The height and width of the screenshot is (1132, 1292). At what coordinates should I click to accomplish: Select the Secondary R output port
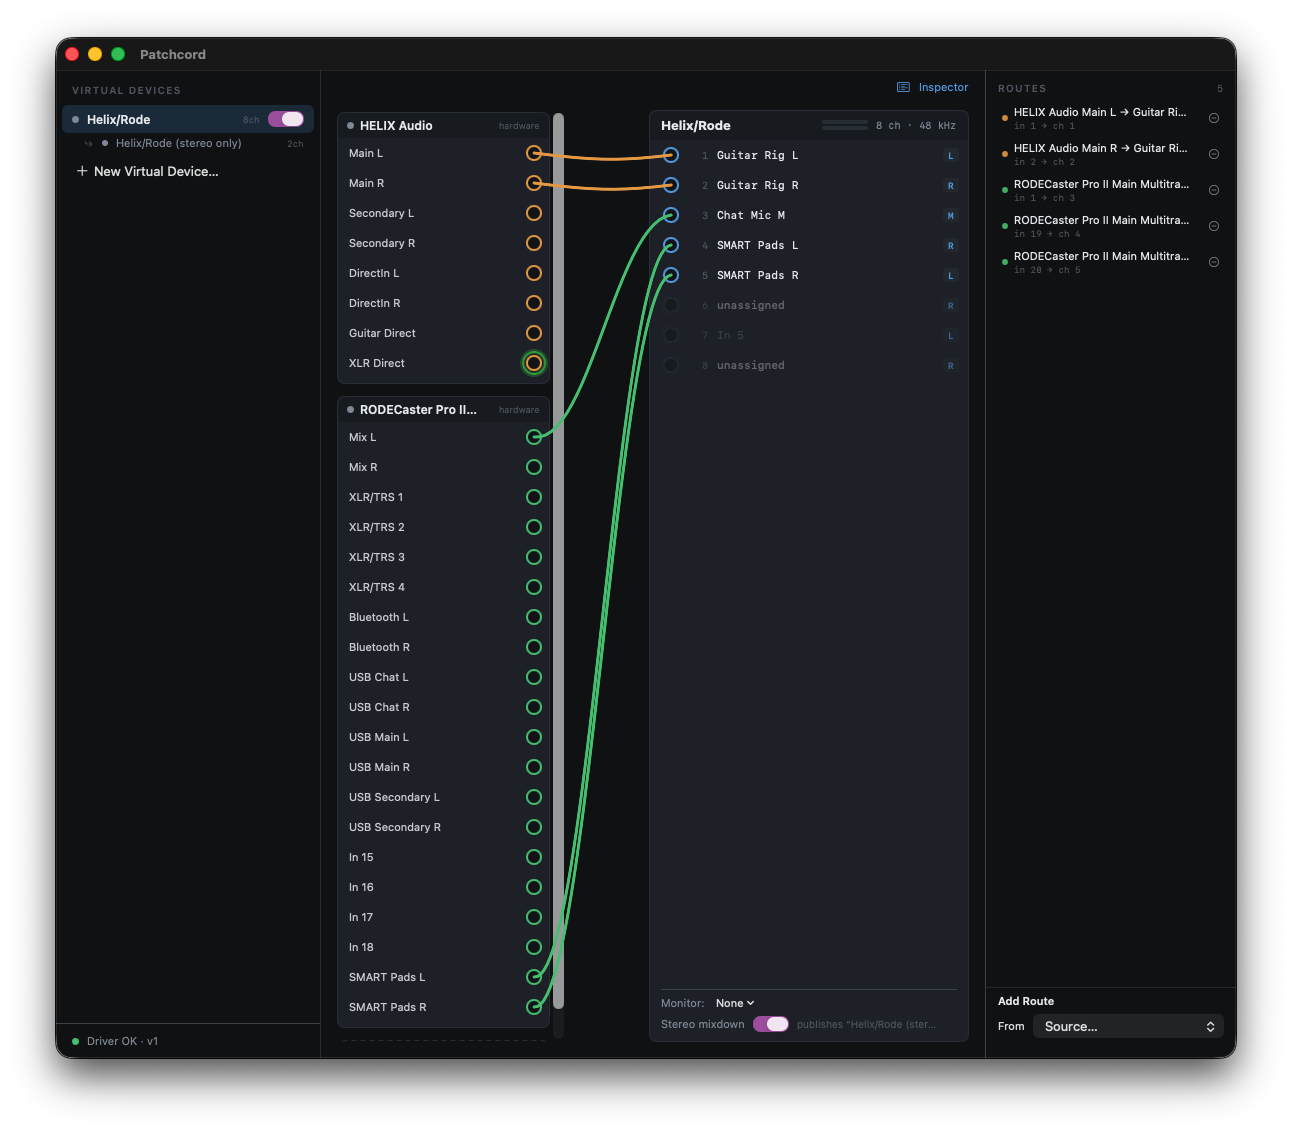534,243
